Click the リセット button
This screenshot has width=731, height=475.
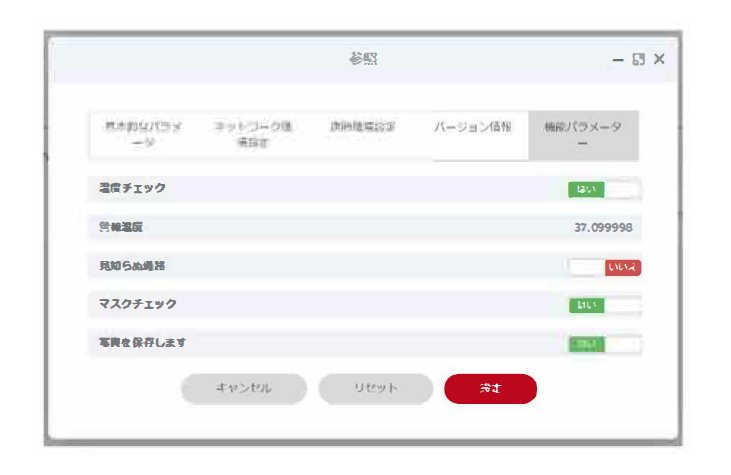point(375,389)
